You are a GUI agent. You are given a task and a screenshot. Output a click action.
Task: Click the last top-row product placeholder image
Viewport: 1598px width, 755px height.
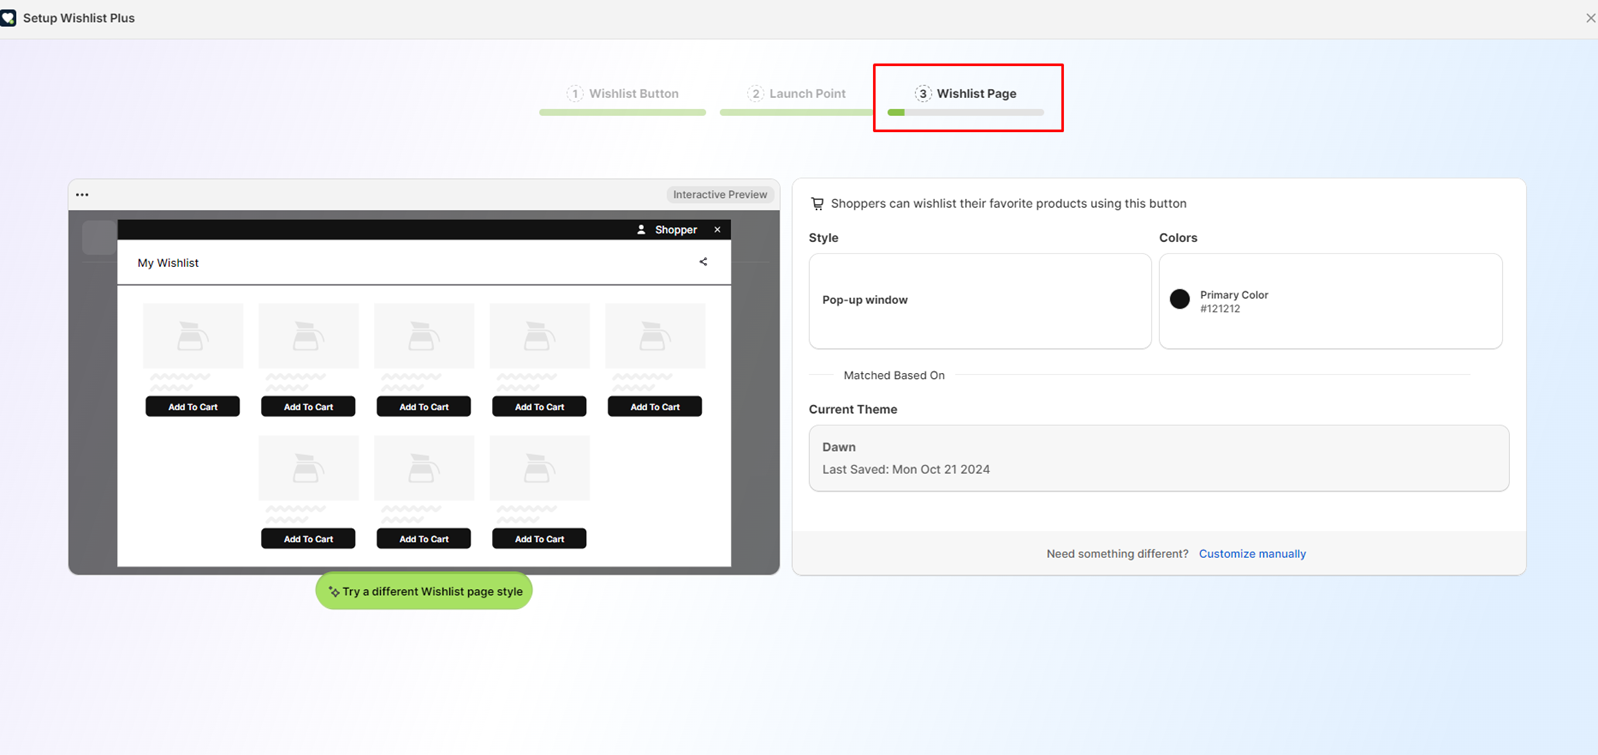[655, 336]
